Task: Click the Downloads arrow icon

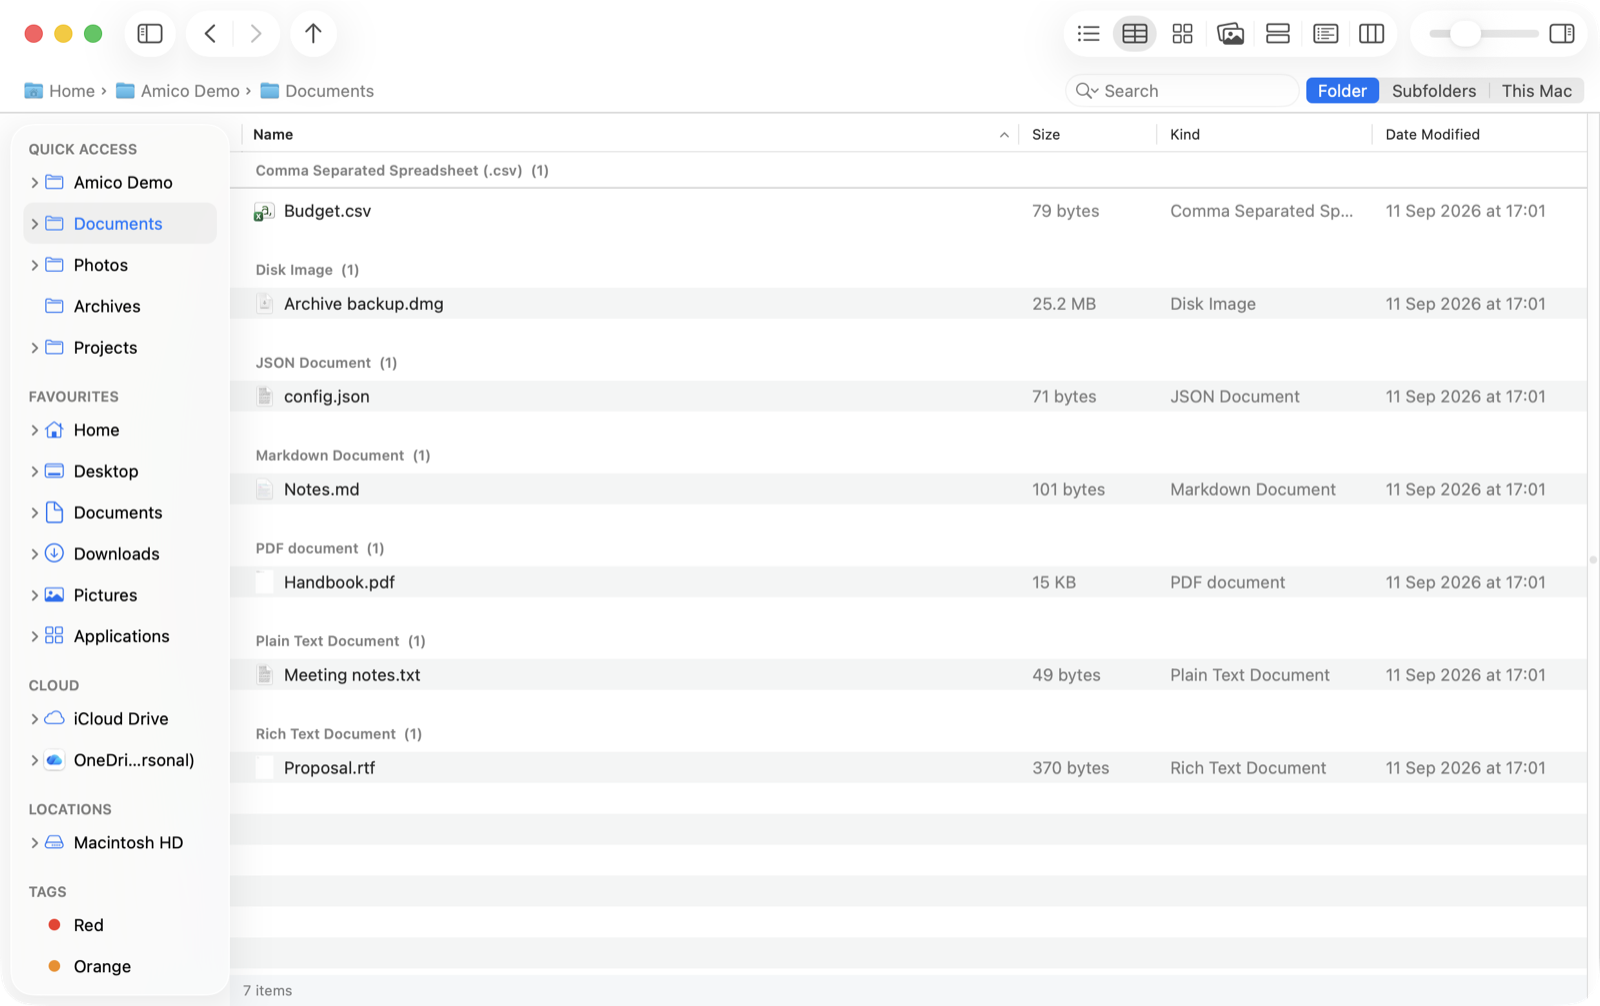Action: coord(55,553)
